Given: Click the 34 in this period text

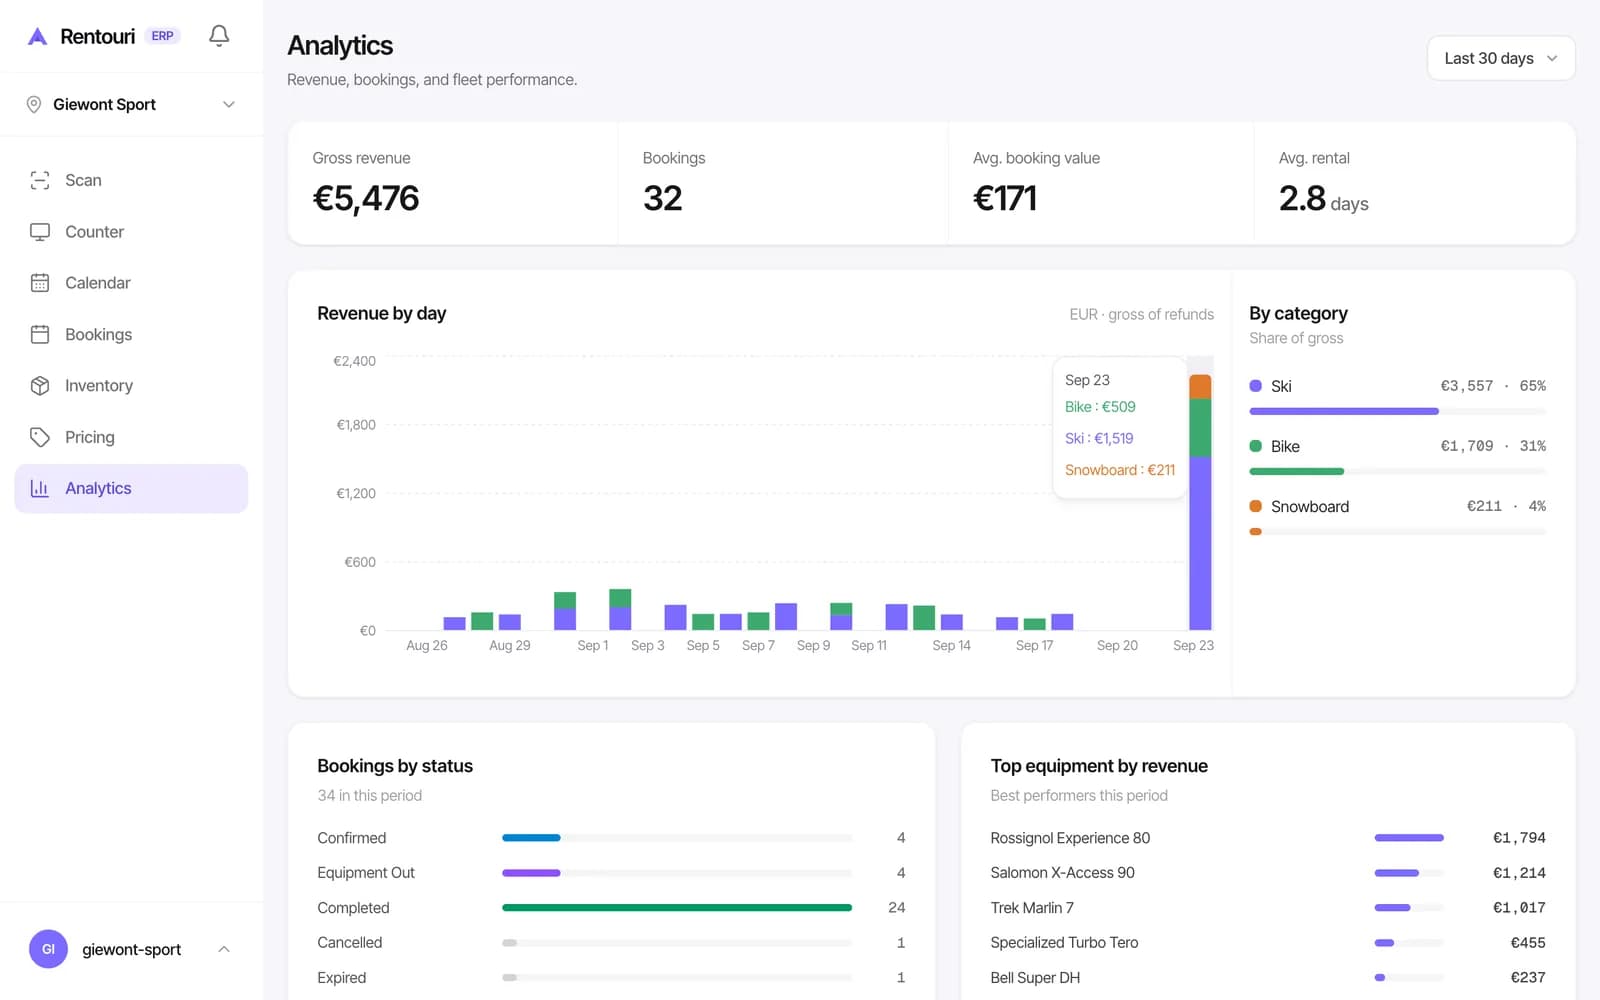Looking at the screenshot, I should (x=370, y=796).
